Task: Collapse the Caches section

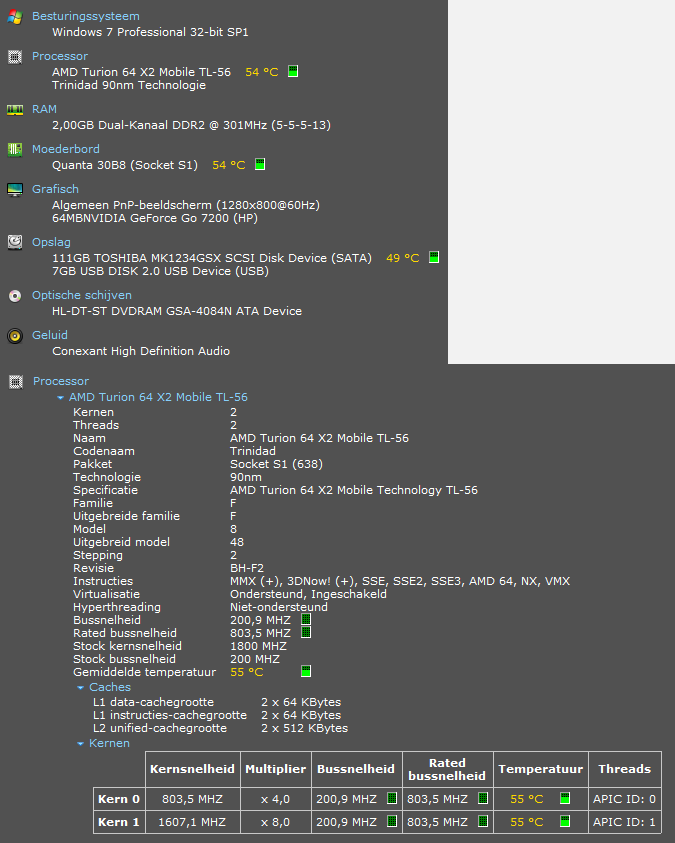Action: tap(81, 688)
